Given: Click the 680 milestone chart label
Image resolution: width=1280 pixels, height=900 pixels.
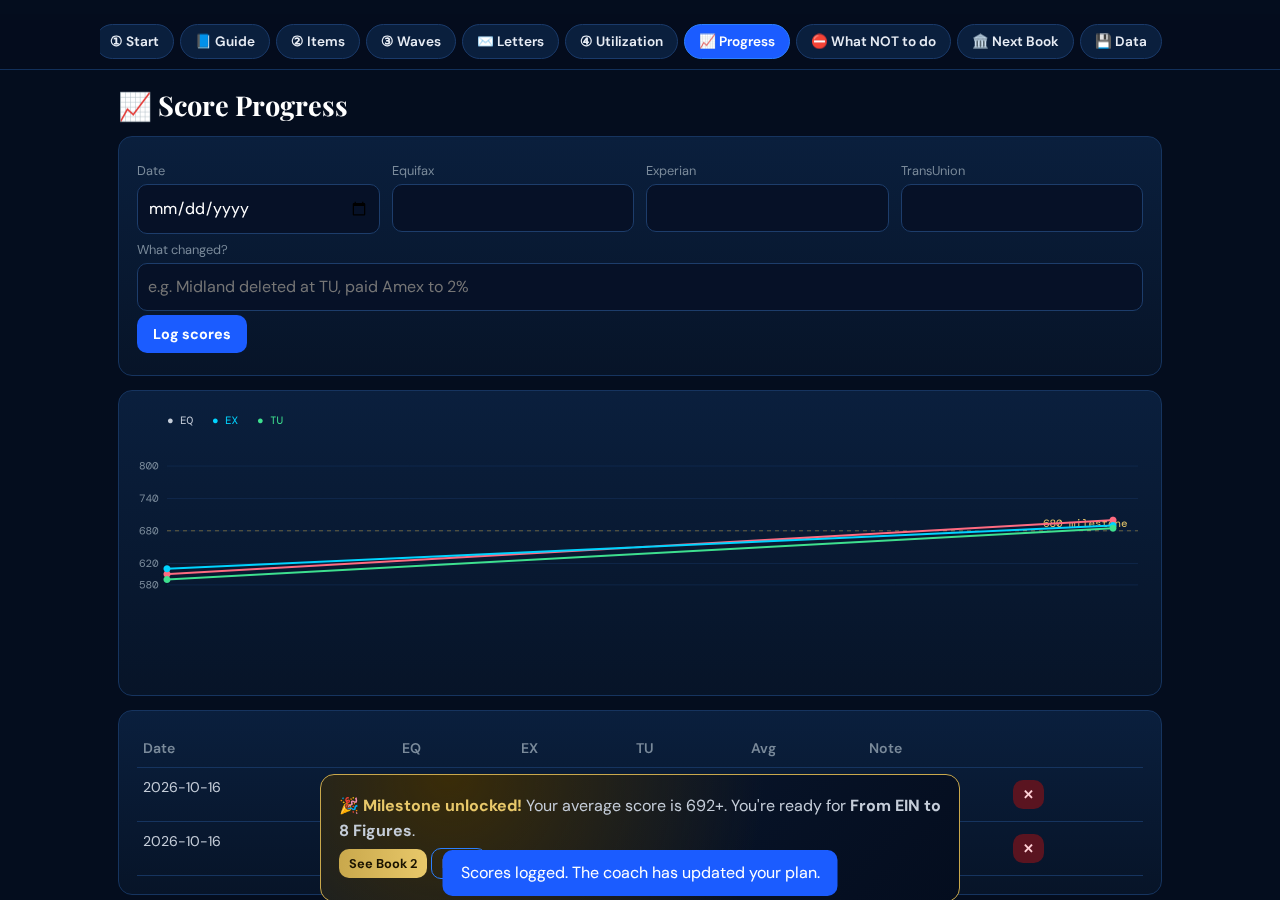Looking at the screenshot, I should tap(1085, 524).
